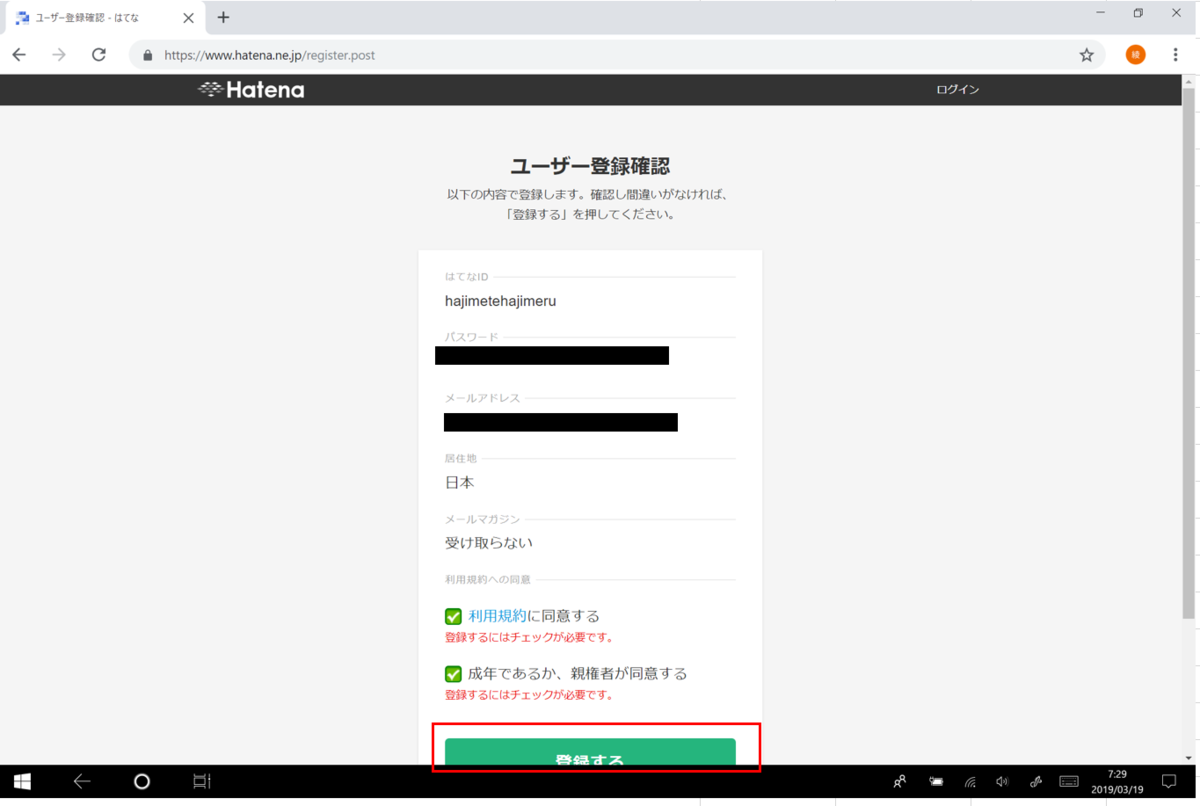Viewport: 1200px width, 806px height.
Task: Open the ログイン link in header
Action: pos(957,90)
